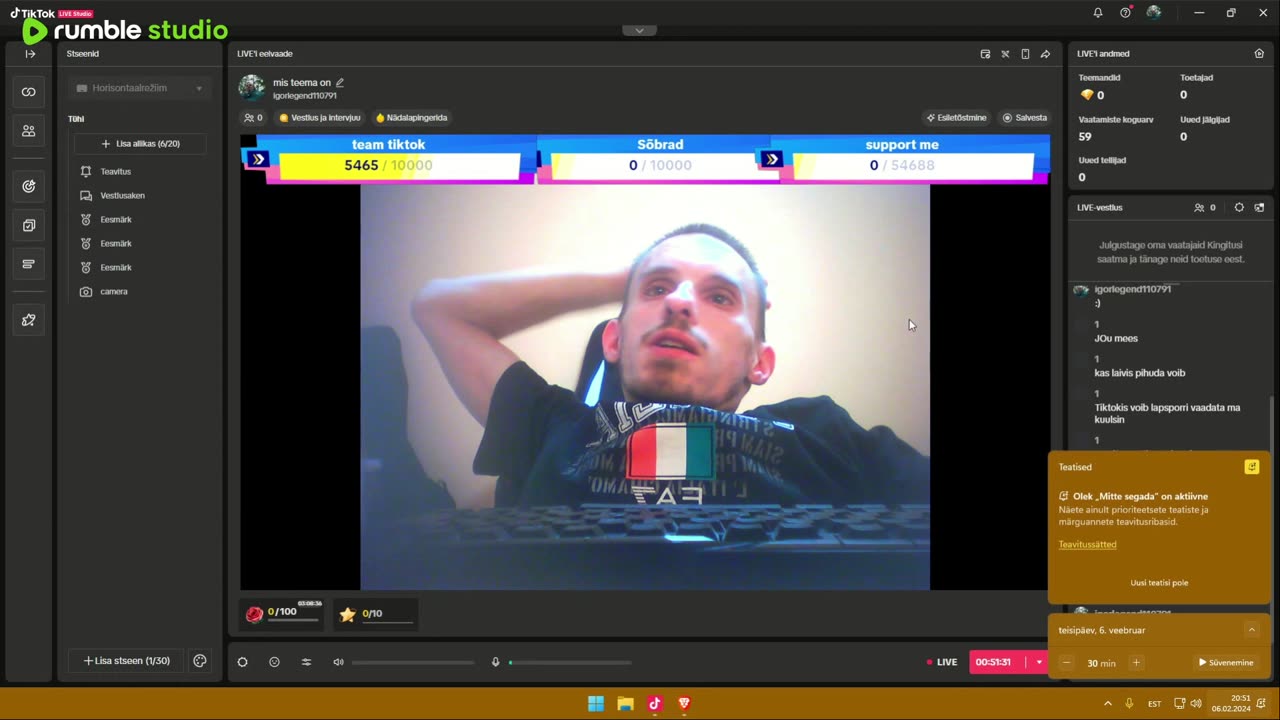Open the Horisontaalrežiim mode dropdown

(140, 88)
